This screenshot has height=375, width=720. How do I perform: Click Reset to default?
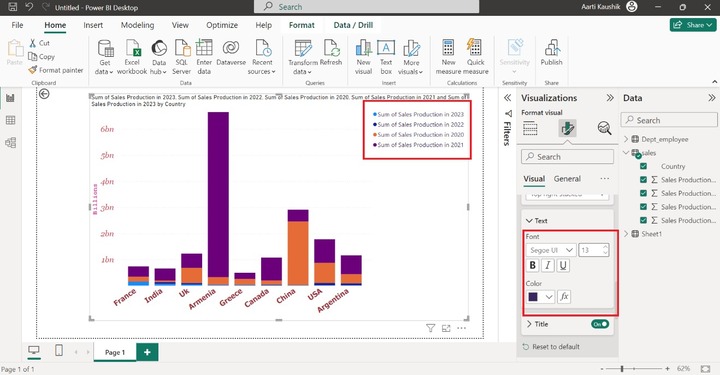[x=551, y=347]
